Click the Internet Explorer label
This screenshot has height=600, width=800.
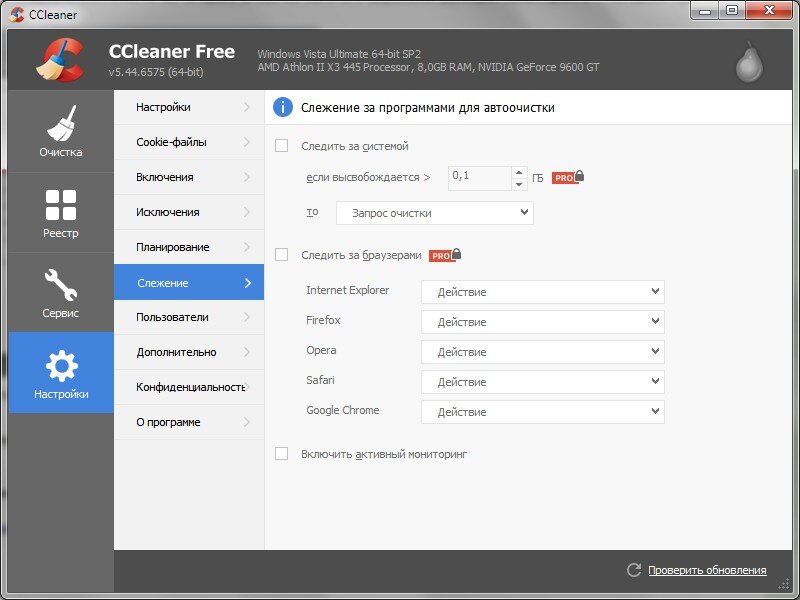click(347, 290)
